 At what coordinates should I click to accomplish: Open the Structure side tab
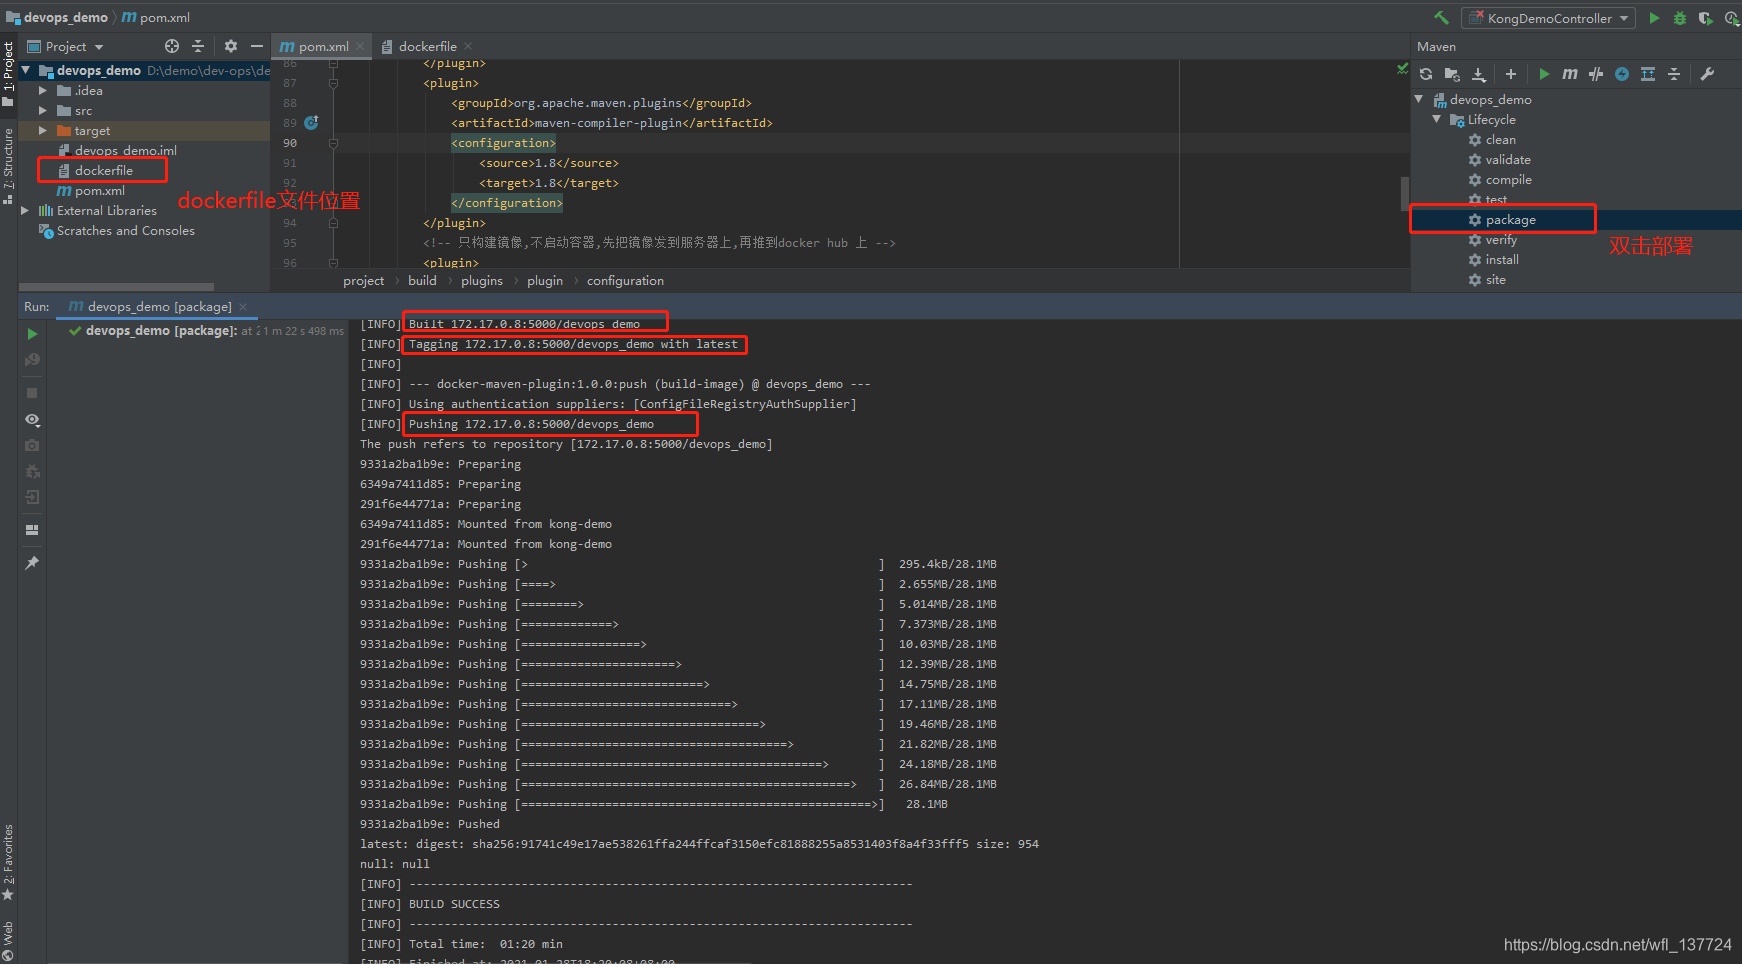(8, 165)
